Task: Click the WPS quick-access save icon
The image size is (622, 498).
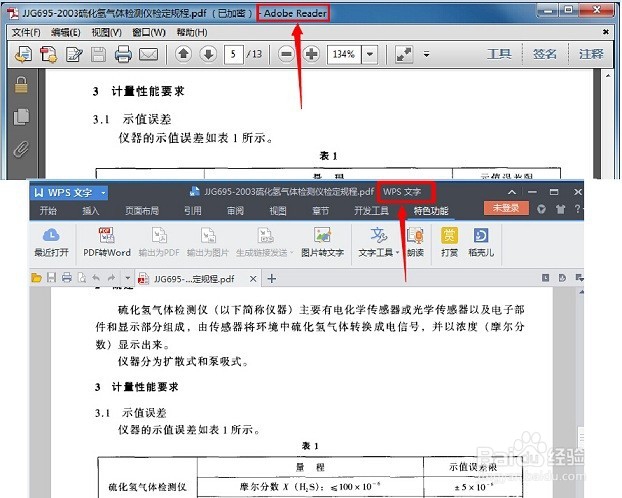Action: tap(52, 277)
